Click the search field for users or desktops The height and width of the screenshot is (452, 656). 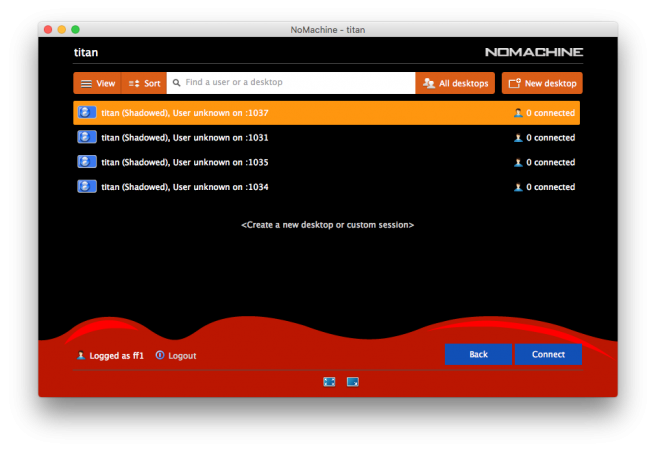pyautogui.click(x=292, y=83)
